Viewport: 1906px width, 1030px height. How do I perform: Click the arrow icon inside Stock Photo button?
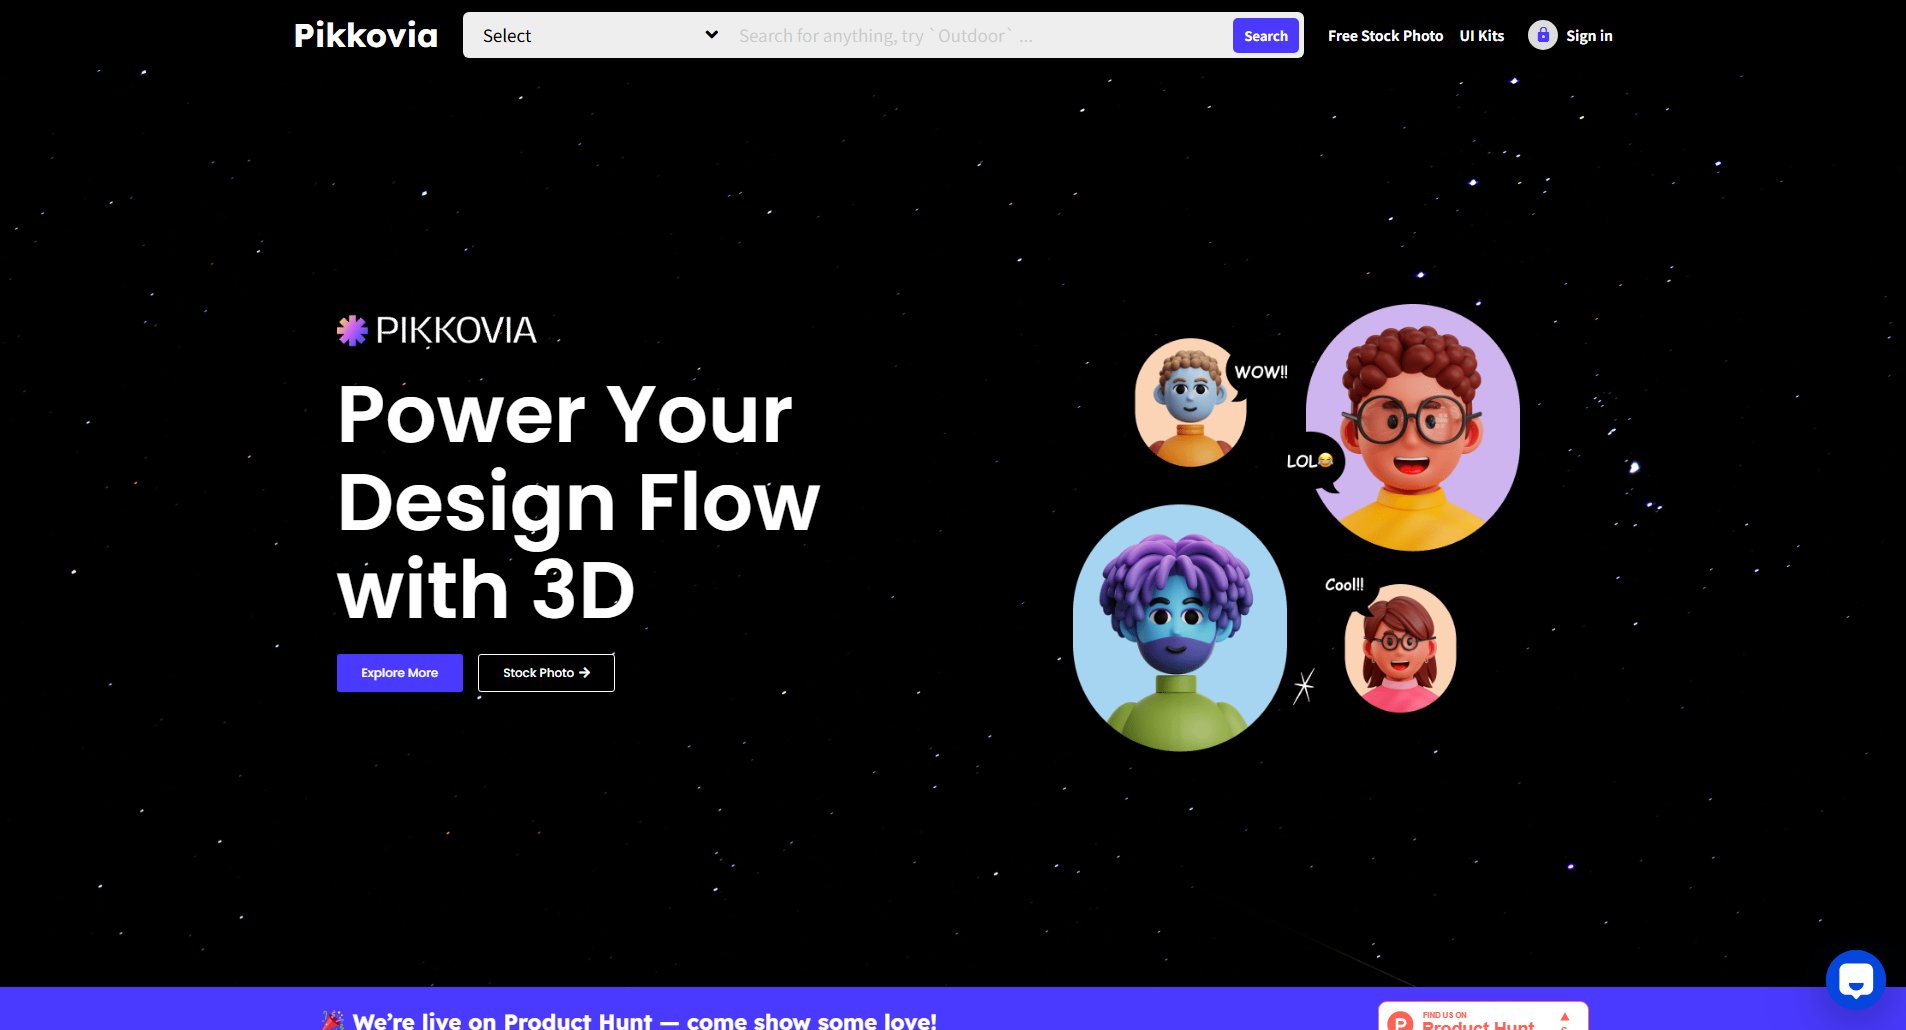tap(587, 672)
